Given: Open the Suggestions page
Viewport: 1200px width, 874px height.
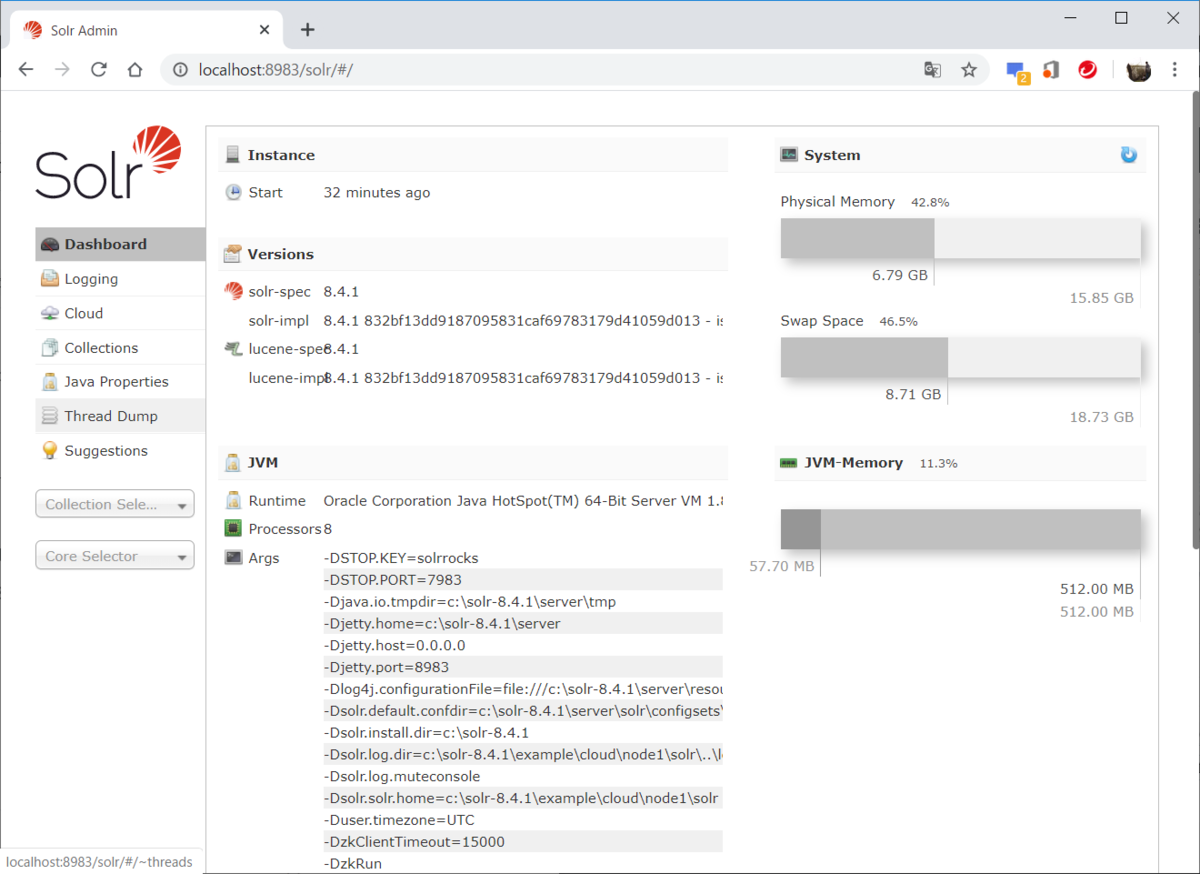Looking at the screenshot, I should click(x=120, y=451).
